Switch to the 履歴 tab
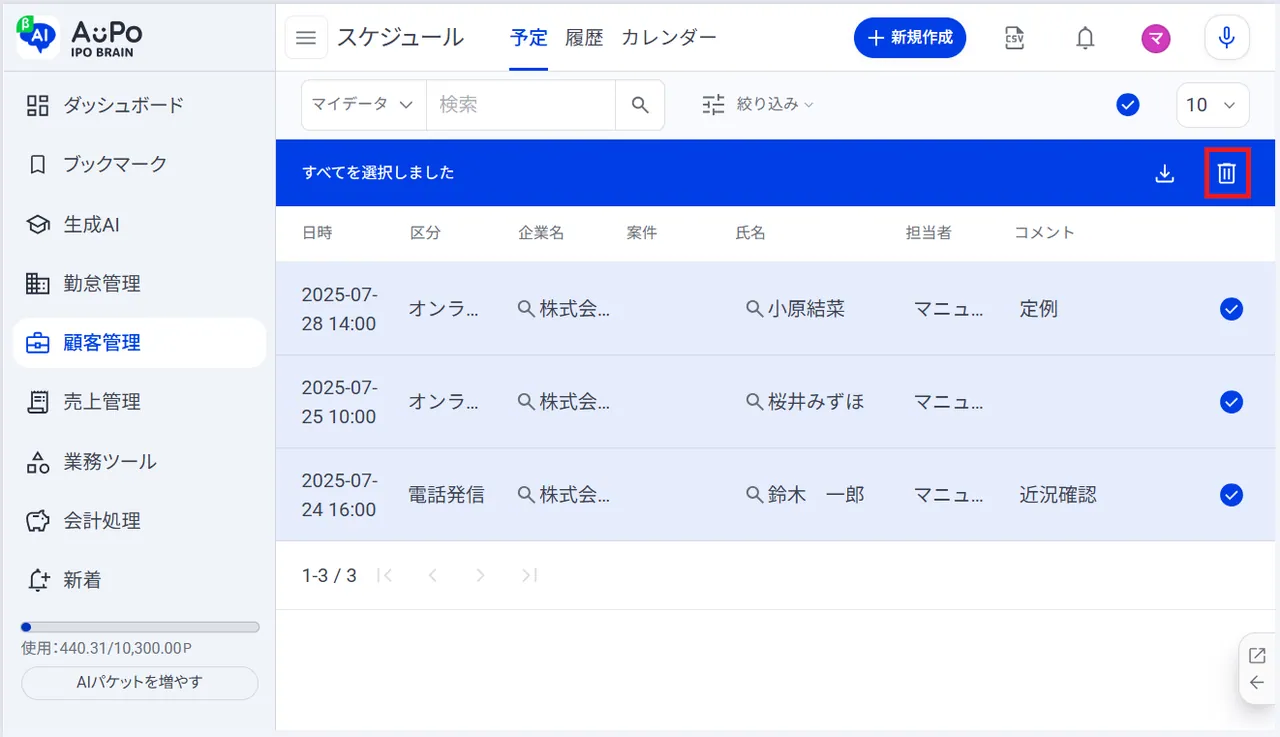The height and width of the screenshot is (737, 1280). tap(584, 38)
